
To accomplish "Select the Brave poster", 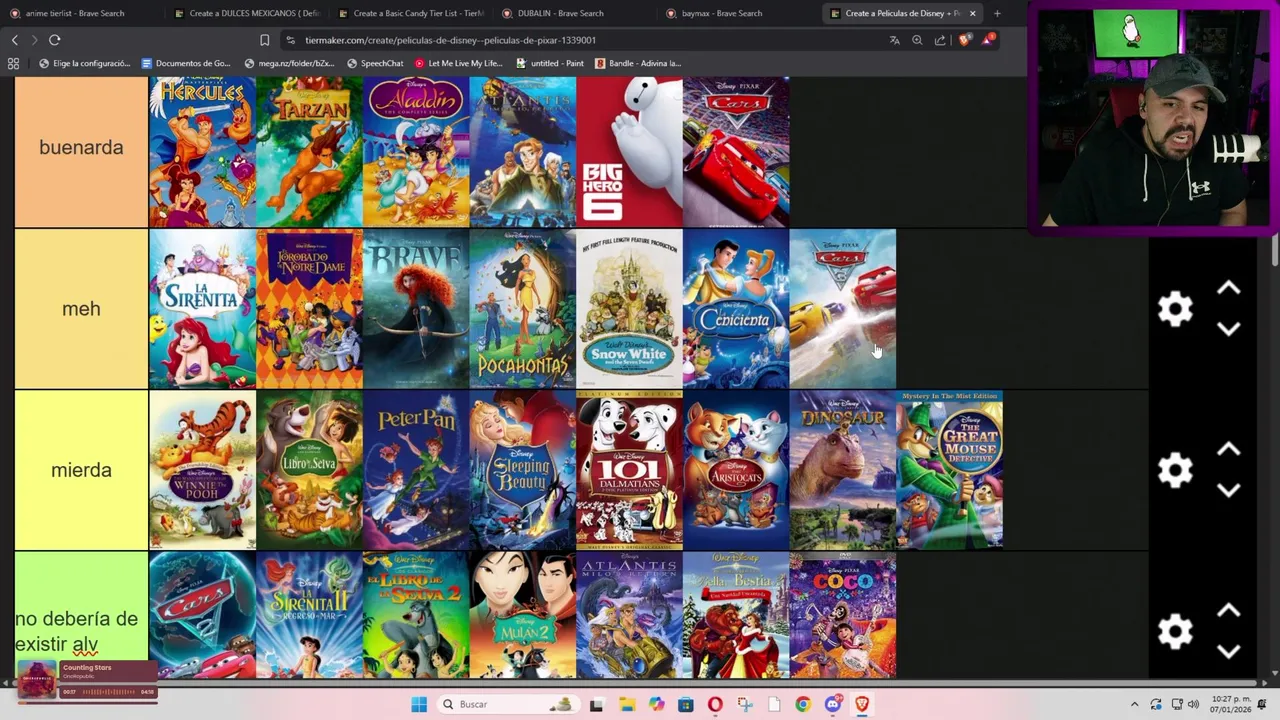I will click(416, 309).
